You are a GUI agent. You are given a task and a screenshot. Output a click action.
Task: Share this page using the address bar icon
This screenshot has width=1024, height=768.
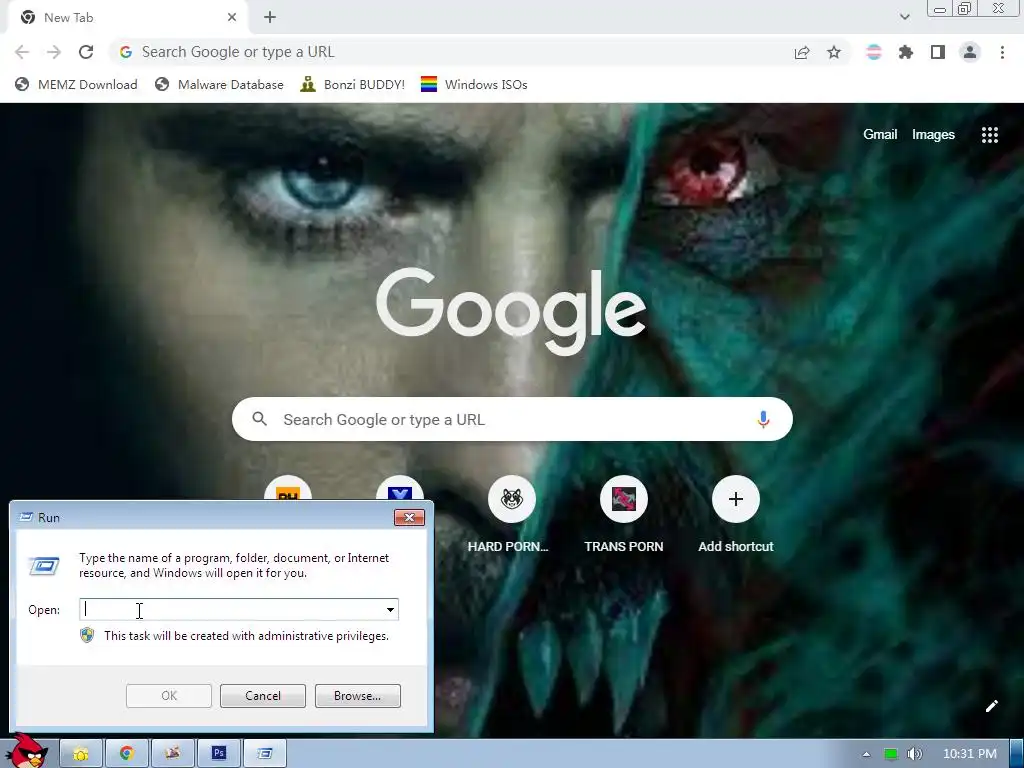tap(802, 52)
